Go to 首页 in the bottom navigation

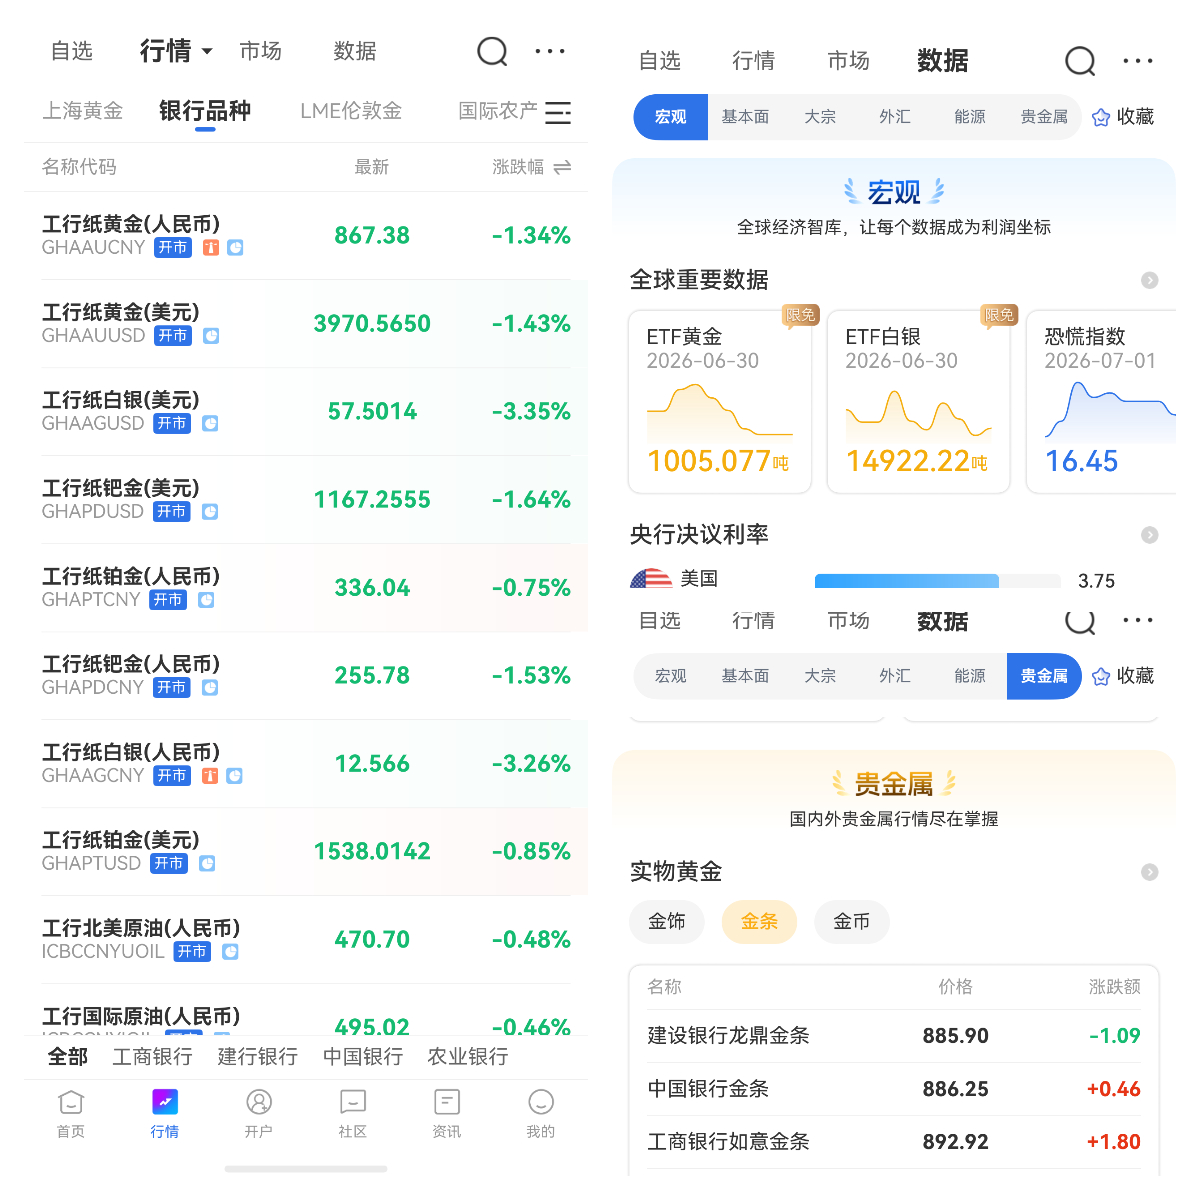point(71,1114)
